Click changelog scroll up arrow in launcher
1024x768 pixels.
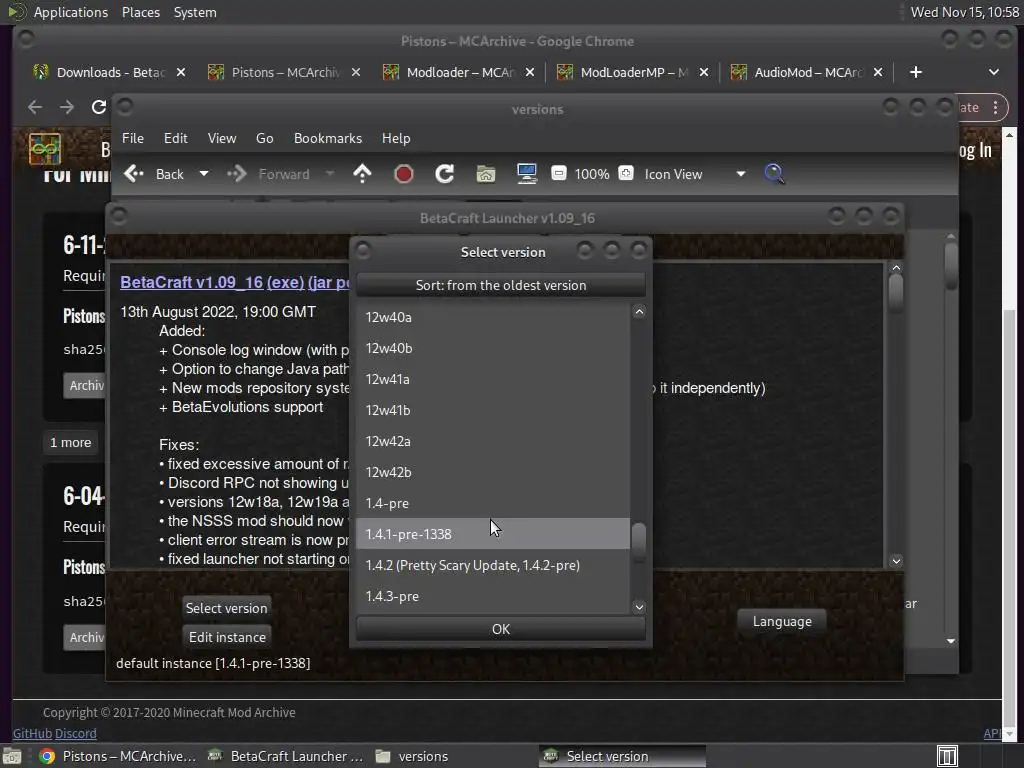click(896, 268)
